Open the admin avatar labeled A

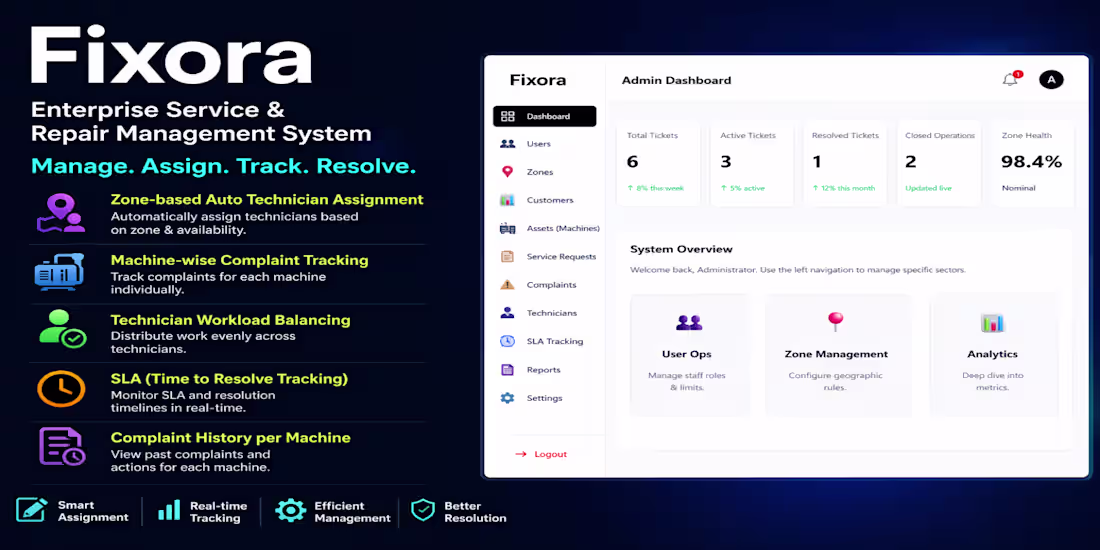pos(1051,80)
